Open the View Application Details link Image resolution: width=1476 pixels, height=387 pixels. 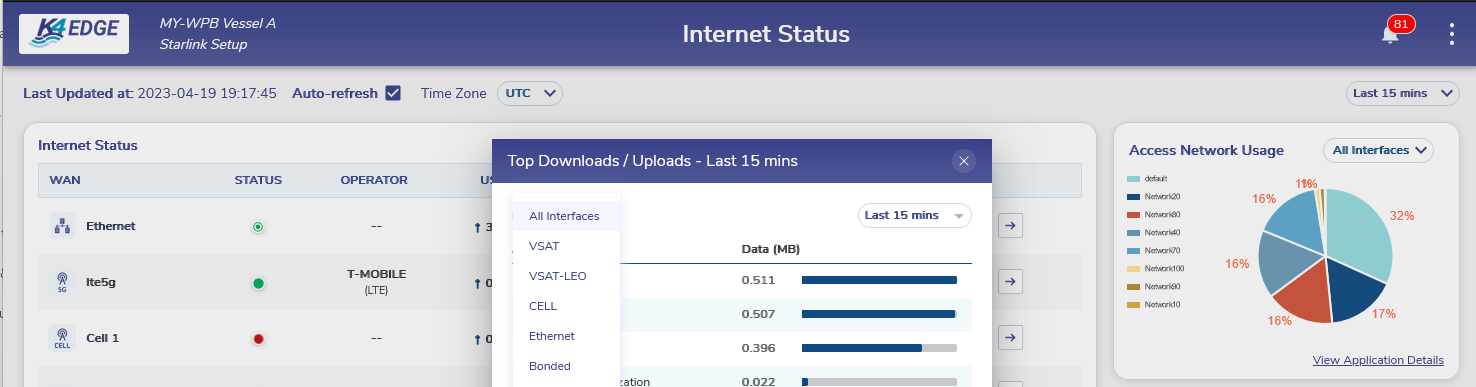click(x=1378, y=360)
